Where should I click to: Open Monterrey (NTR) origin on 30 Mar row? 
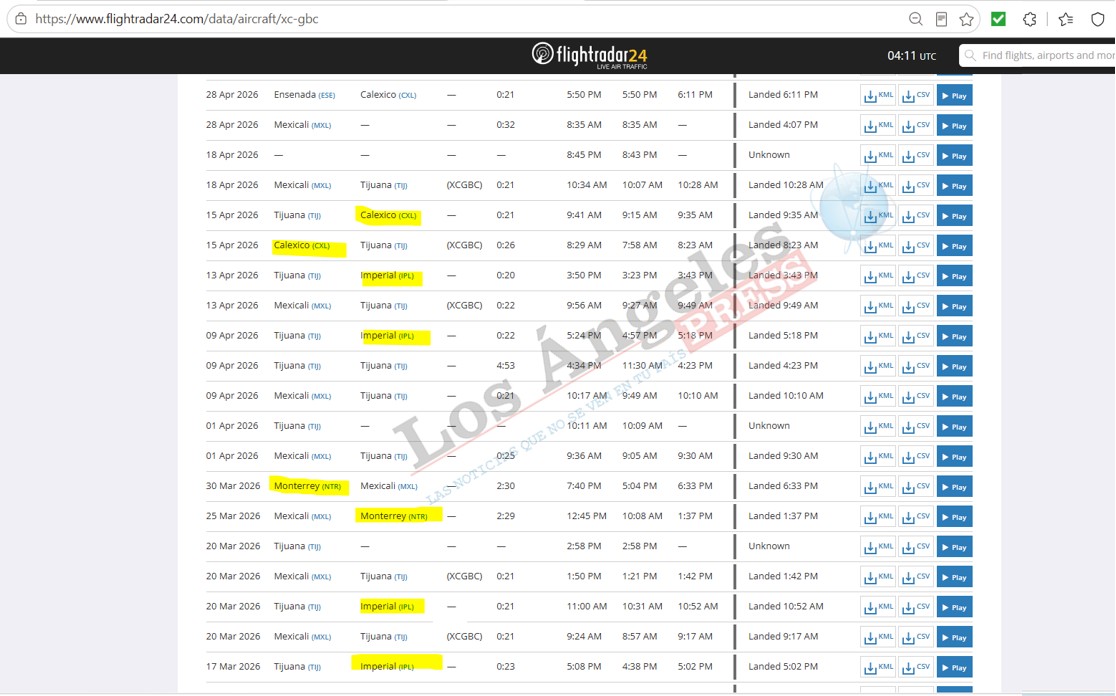tap(307, 486)
